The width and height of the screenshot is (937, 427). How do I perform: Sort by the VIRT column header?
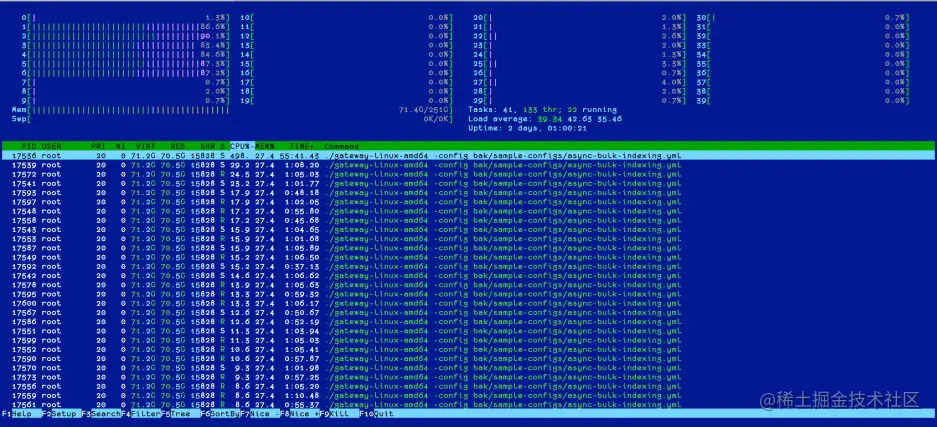(x=145, y=146)
